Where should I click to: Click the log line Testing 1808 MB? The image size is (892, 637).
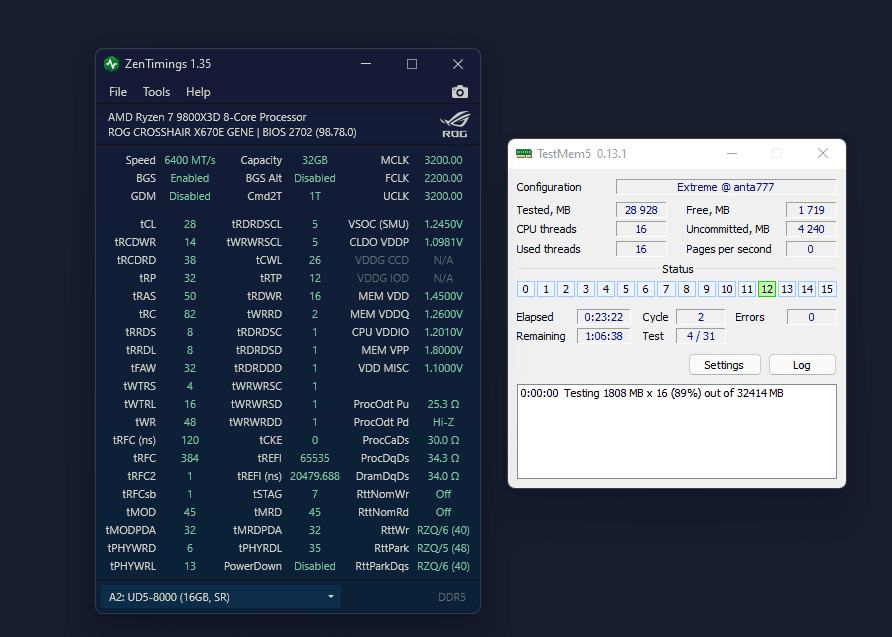(652, 393)
